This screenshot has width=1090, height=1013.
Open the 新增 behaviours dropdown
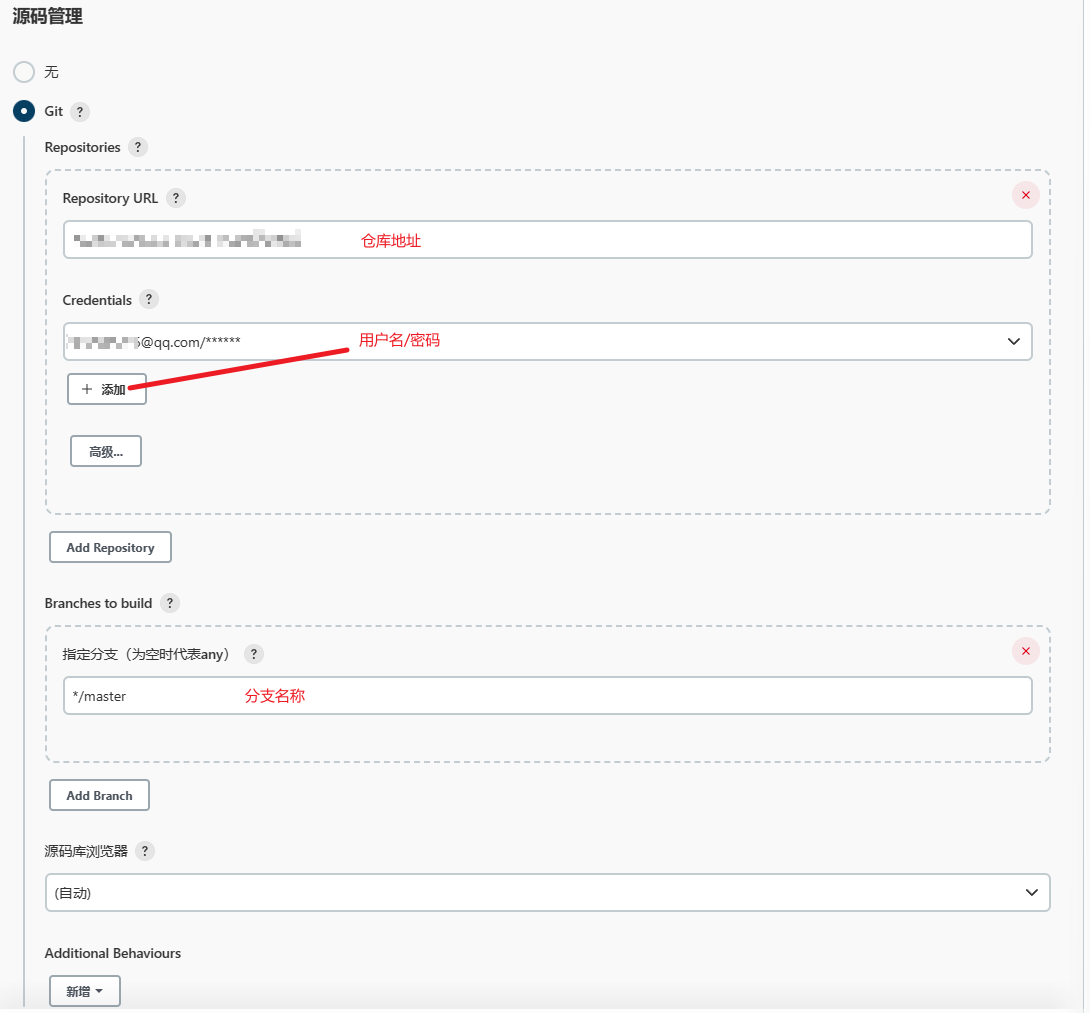tap(85, 991)
